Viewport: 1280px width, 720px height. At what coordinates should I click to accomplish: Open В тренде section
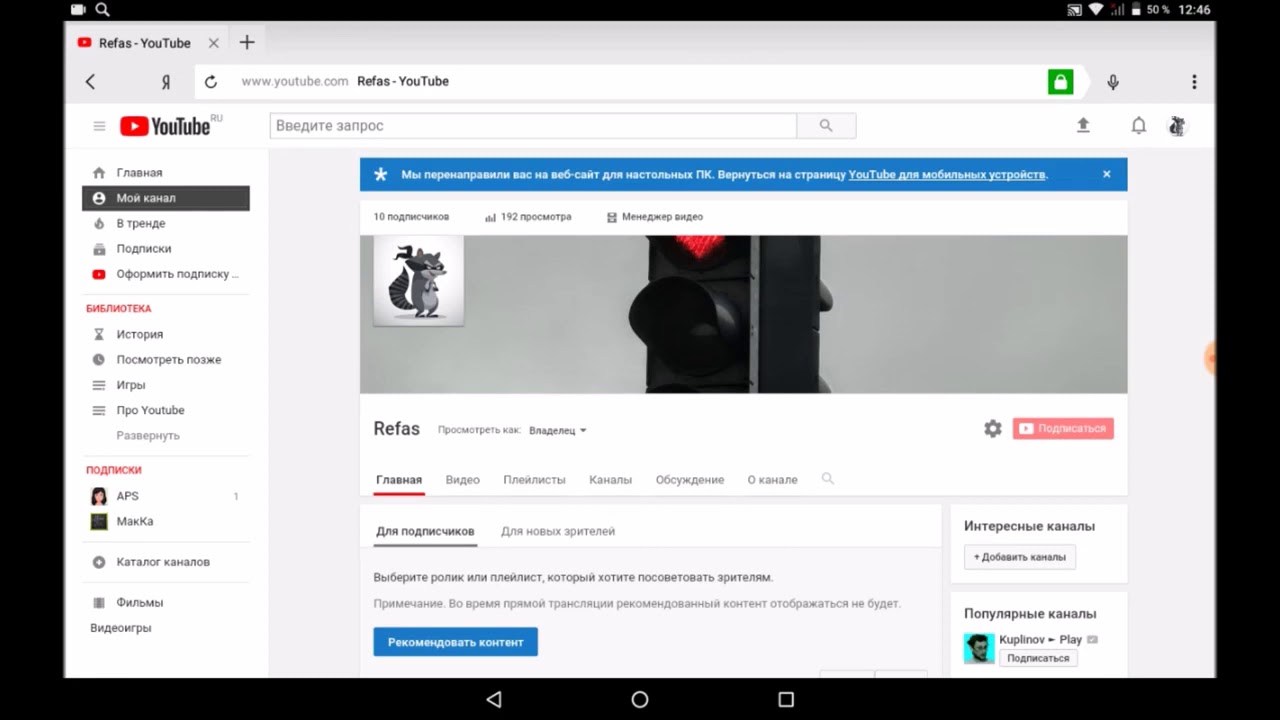166,223
